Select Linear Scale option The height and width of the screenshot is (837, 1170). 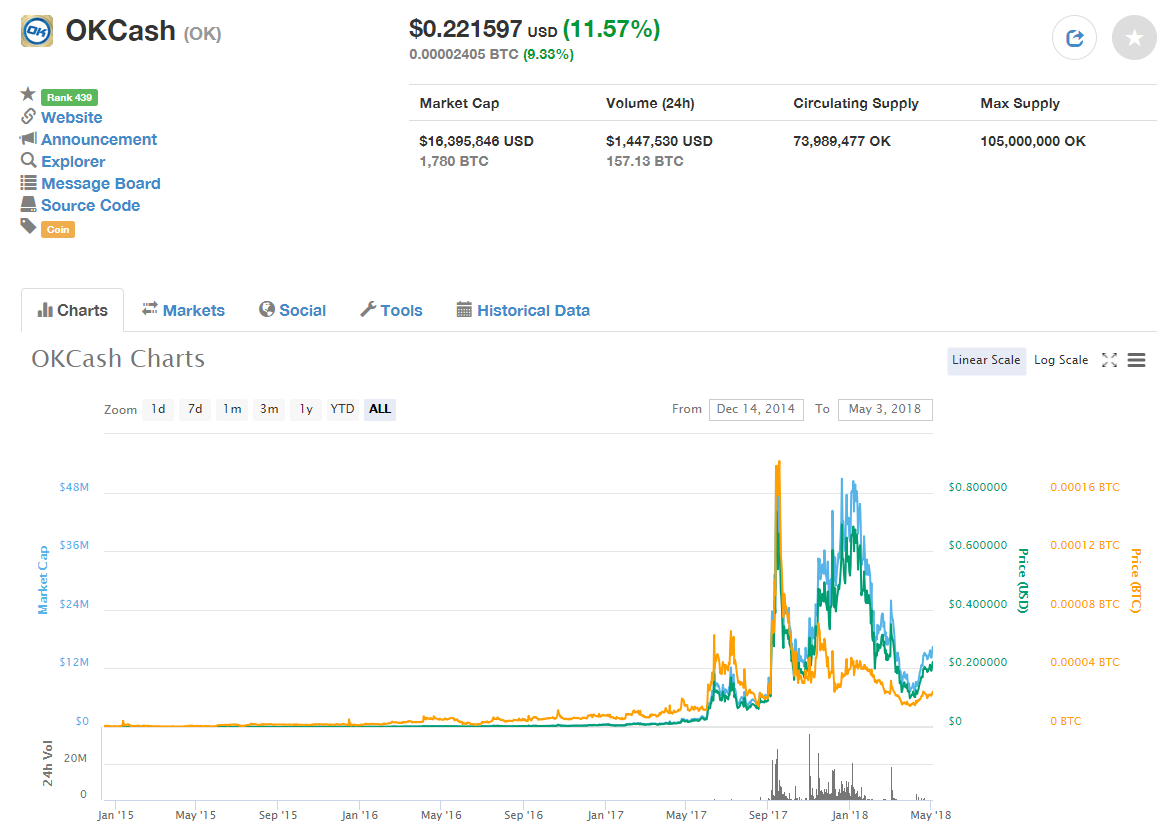[986, 360]
